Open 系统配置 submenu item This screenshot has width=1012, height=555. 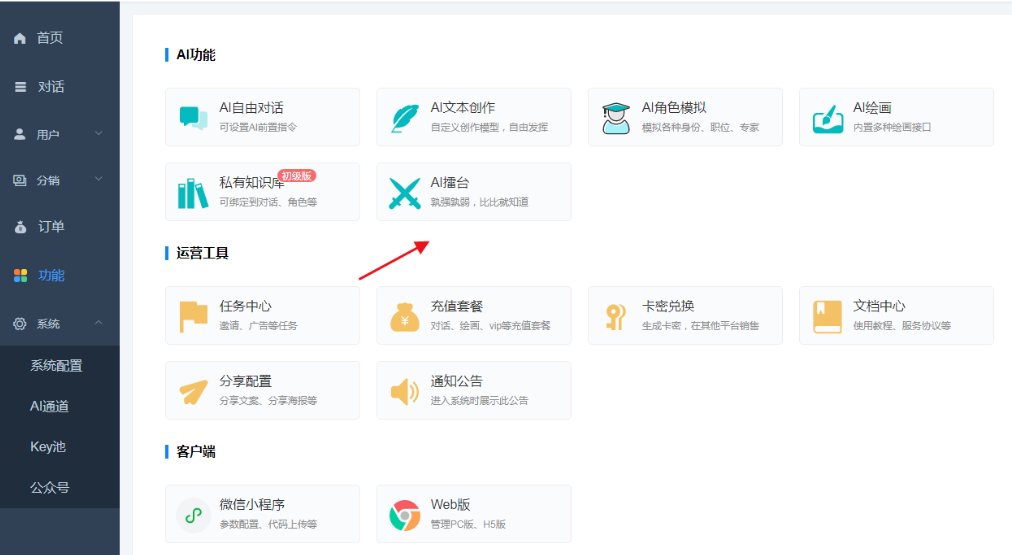click(56, 366)
